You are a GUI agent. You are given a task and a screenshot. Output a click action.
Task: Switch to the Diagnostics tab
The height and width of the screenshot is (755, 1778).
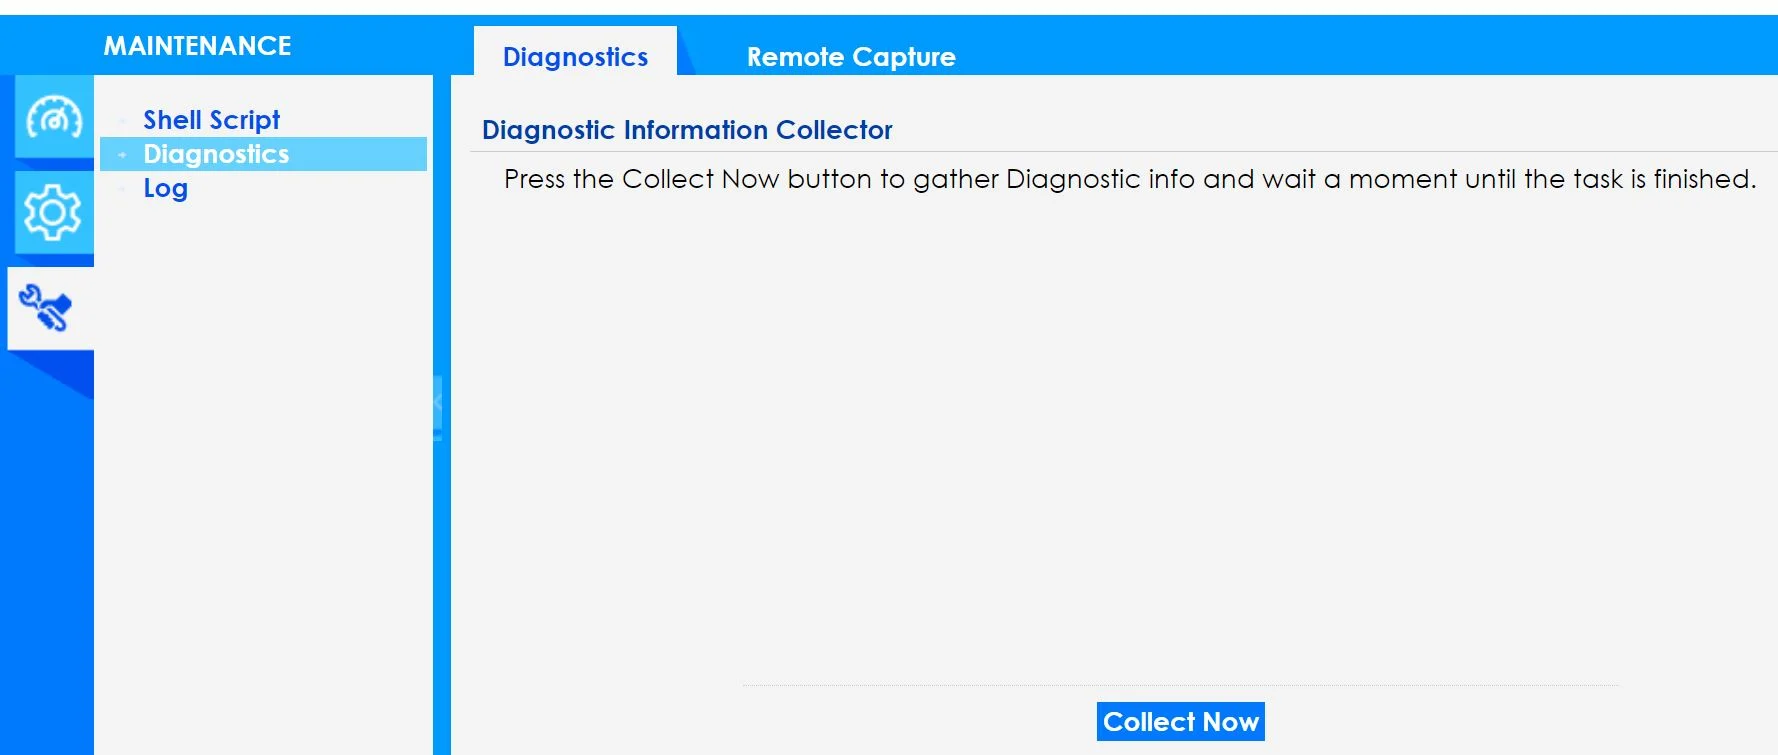[575, 57]
